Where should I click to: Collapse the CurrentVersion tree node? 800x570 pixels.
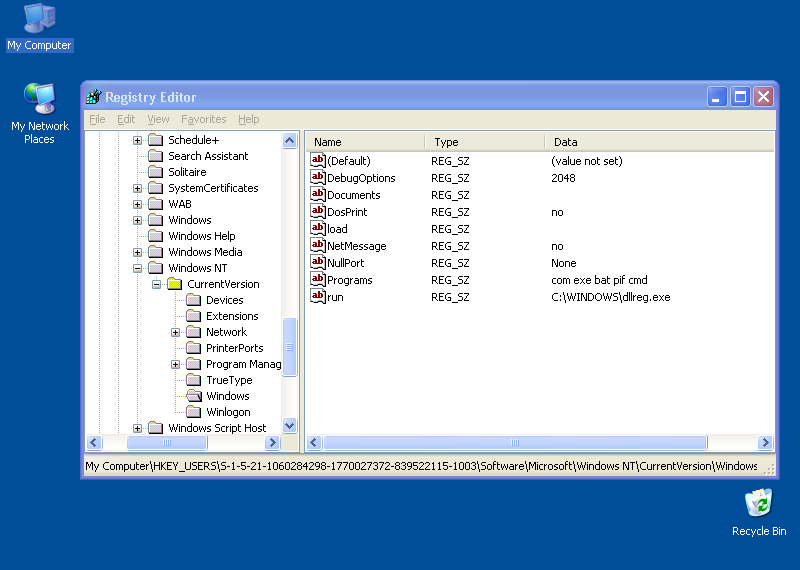(157, 284)
